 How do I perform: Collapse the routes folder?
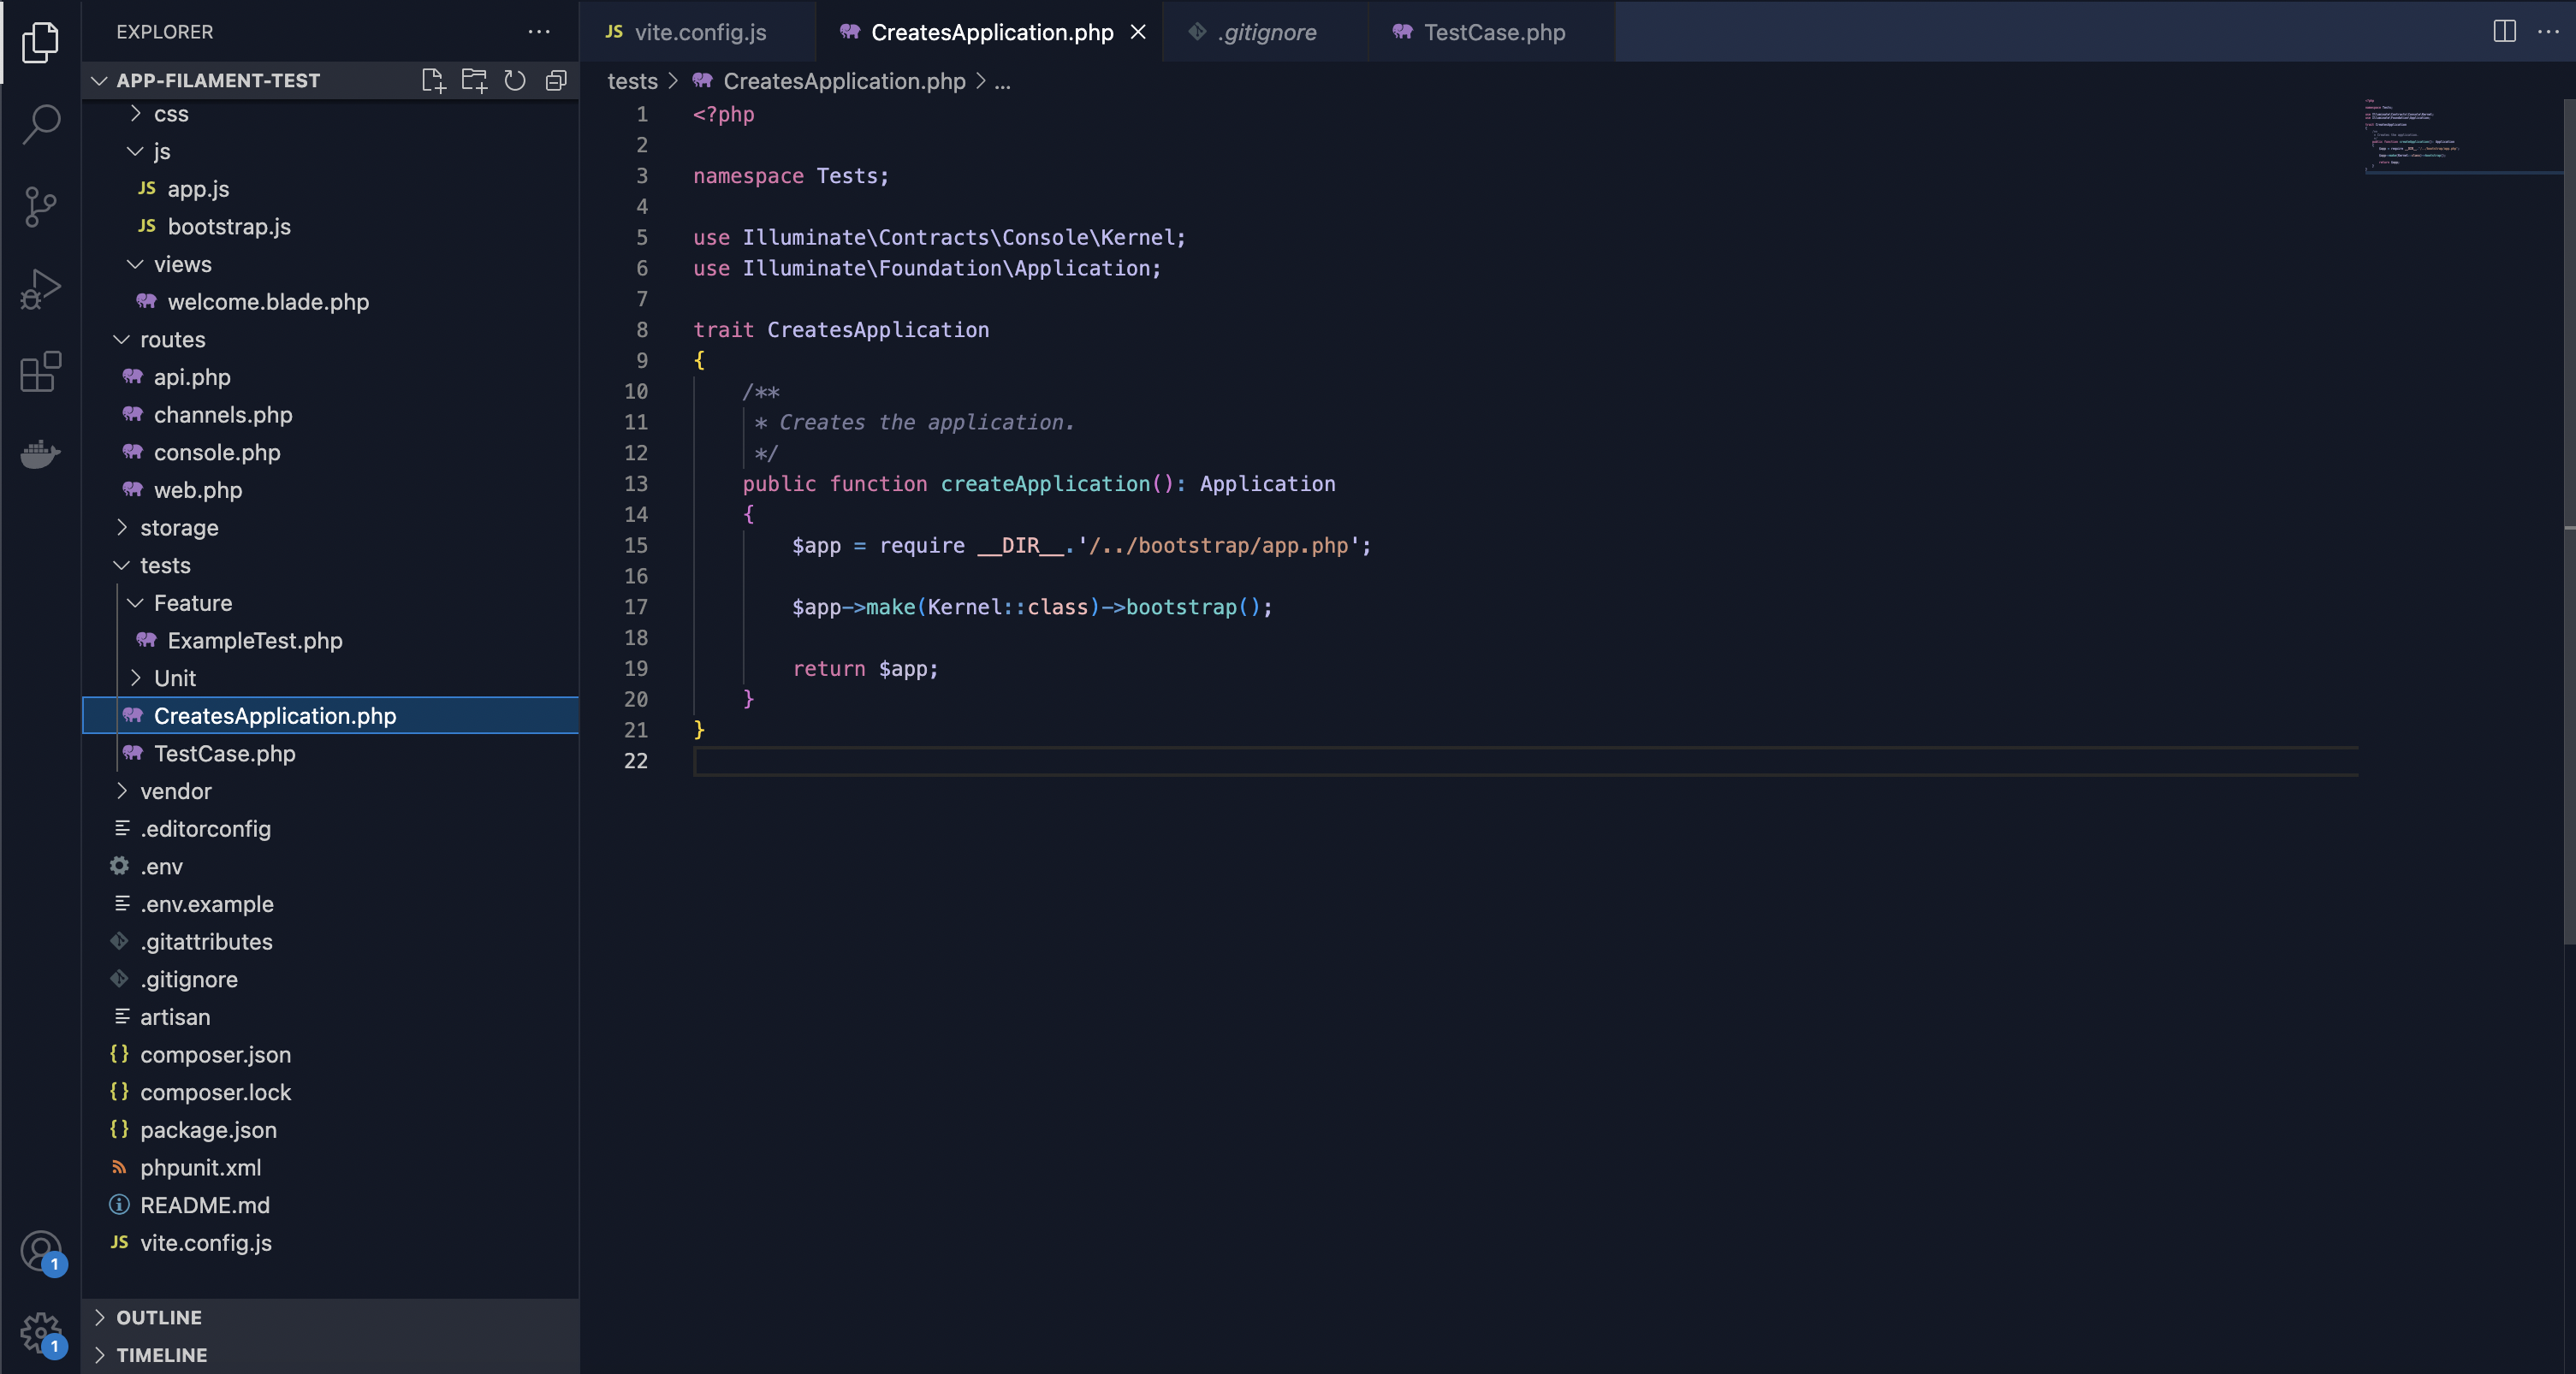[x=172, y=340]
